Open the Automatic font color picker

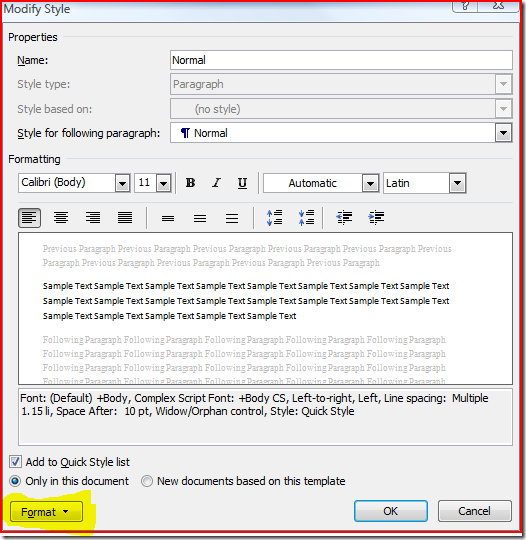370,183
